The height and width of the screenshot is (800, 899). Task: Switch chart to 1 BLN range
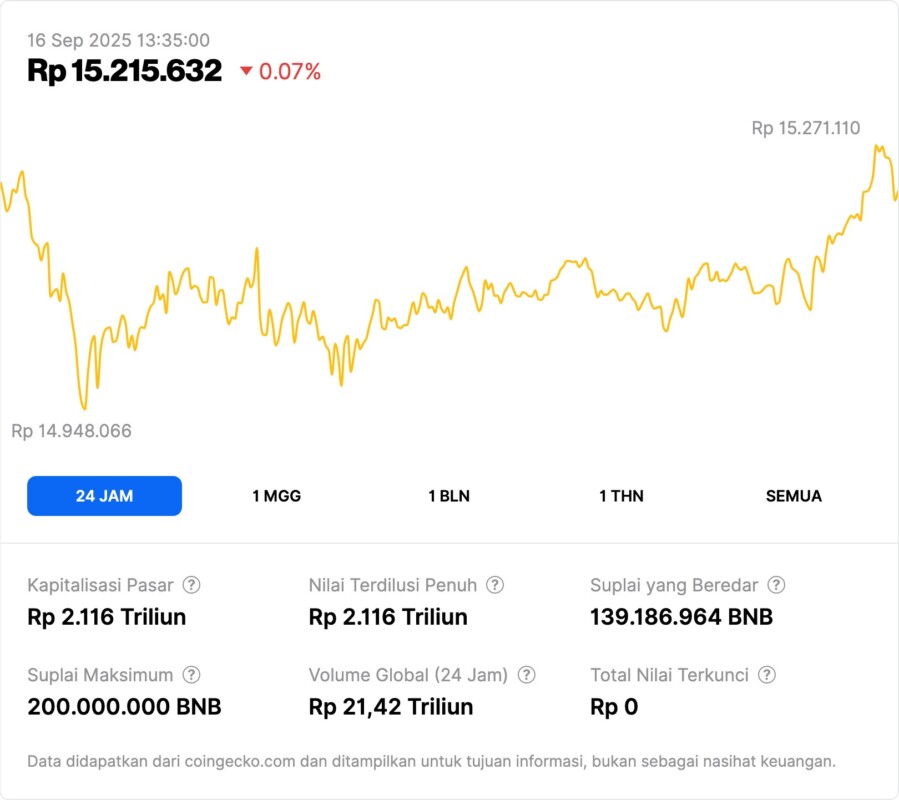point(449,496)
